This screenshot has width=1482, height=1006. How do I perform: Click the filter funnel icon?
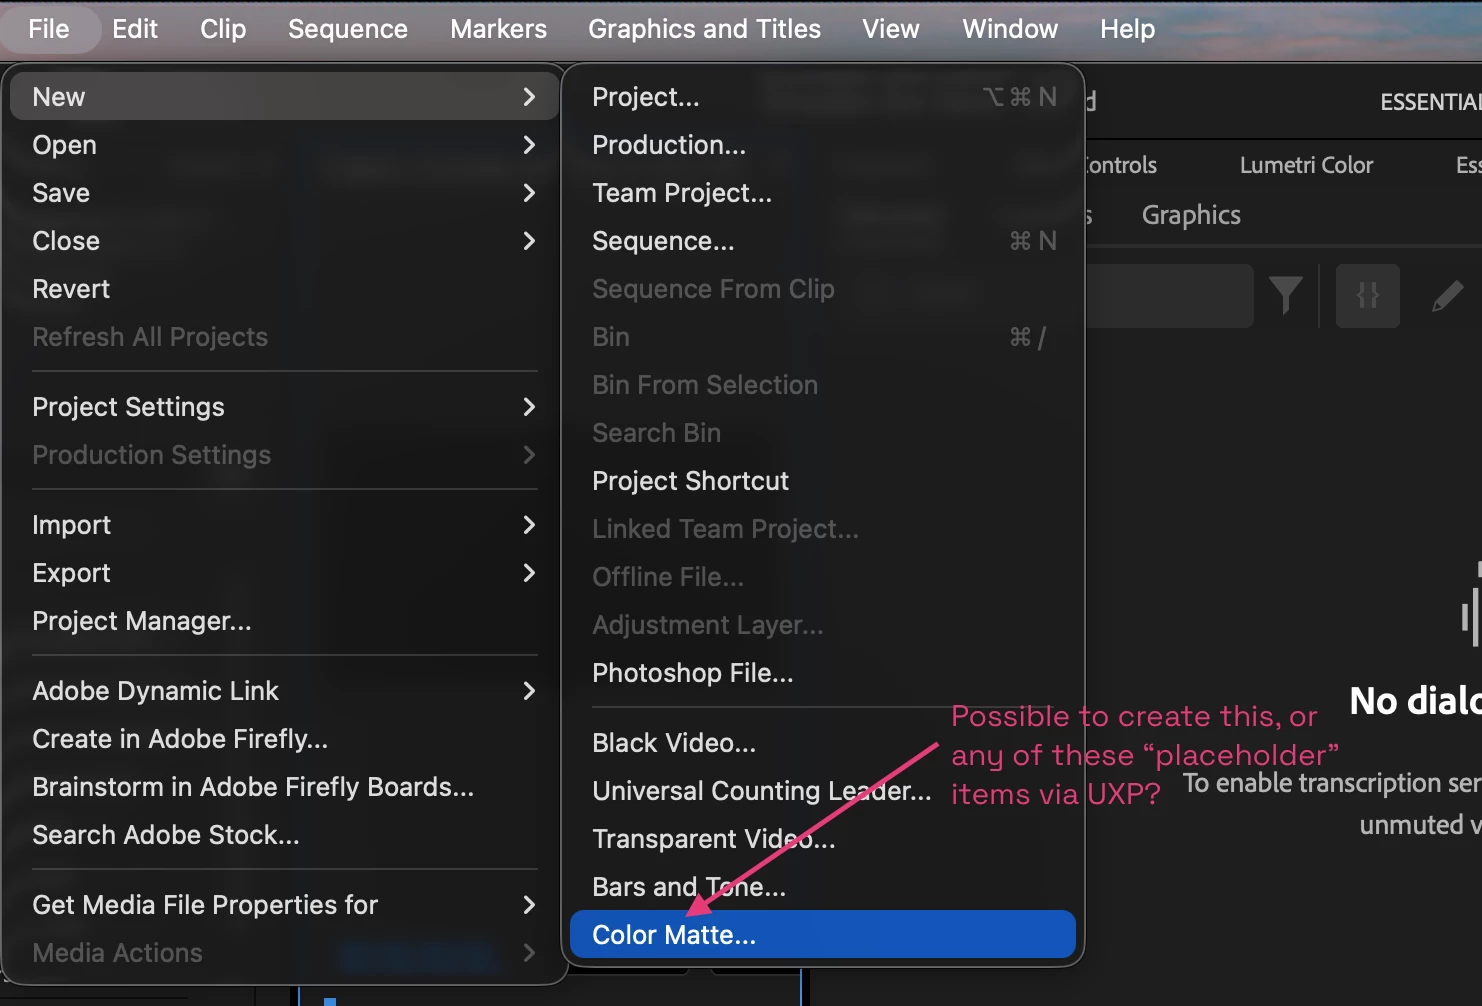click(x=1285, y=296)
